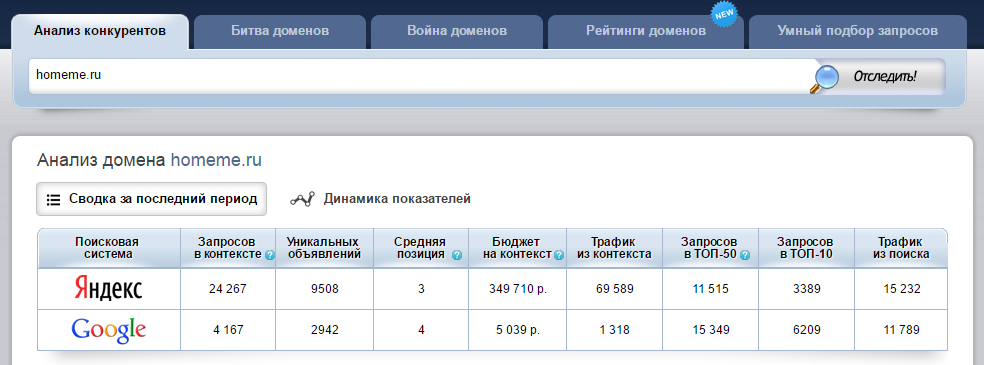Click the NEW badge on Рейтинги доменов

point(724,14)
